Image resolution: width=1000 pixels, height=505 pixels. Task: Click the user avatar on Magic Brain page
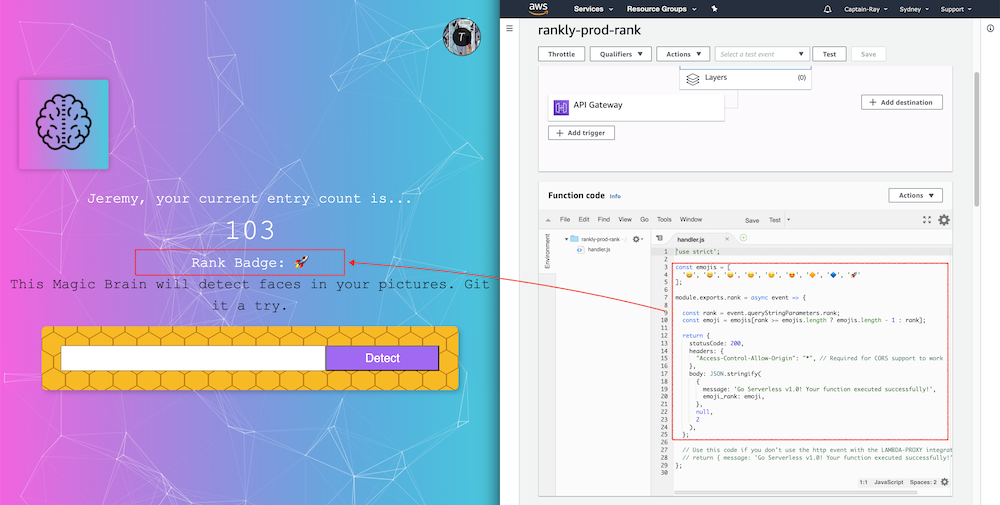(x=462, y=36)
